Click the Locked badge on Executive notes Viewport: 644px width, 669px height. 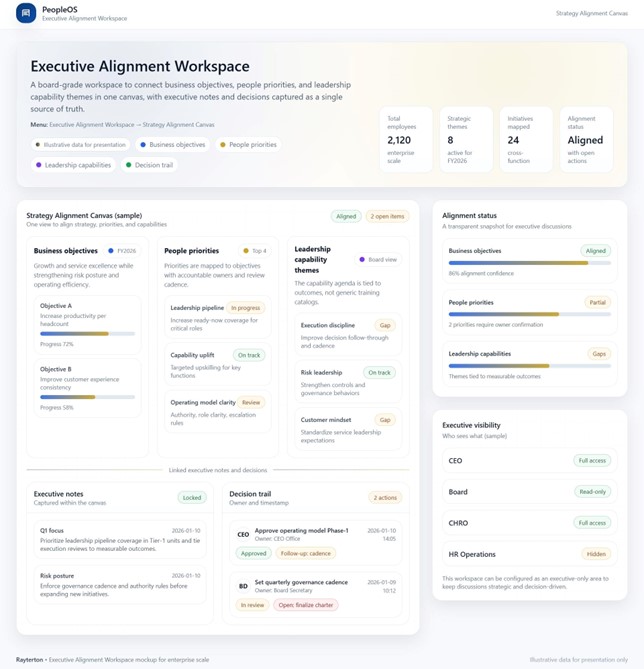[x=192, y=497]
